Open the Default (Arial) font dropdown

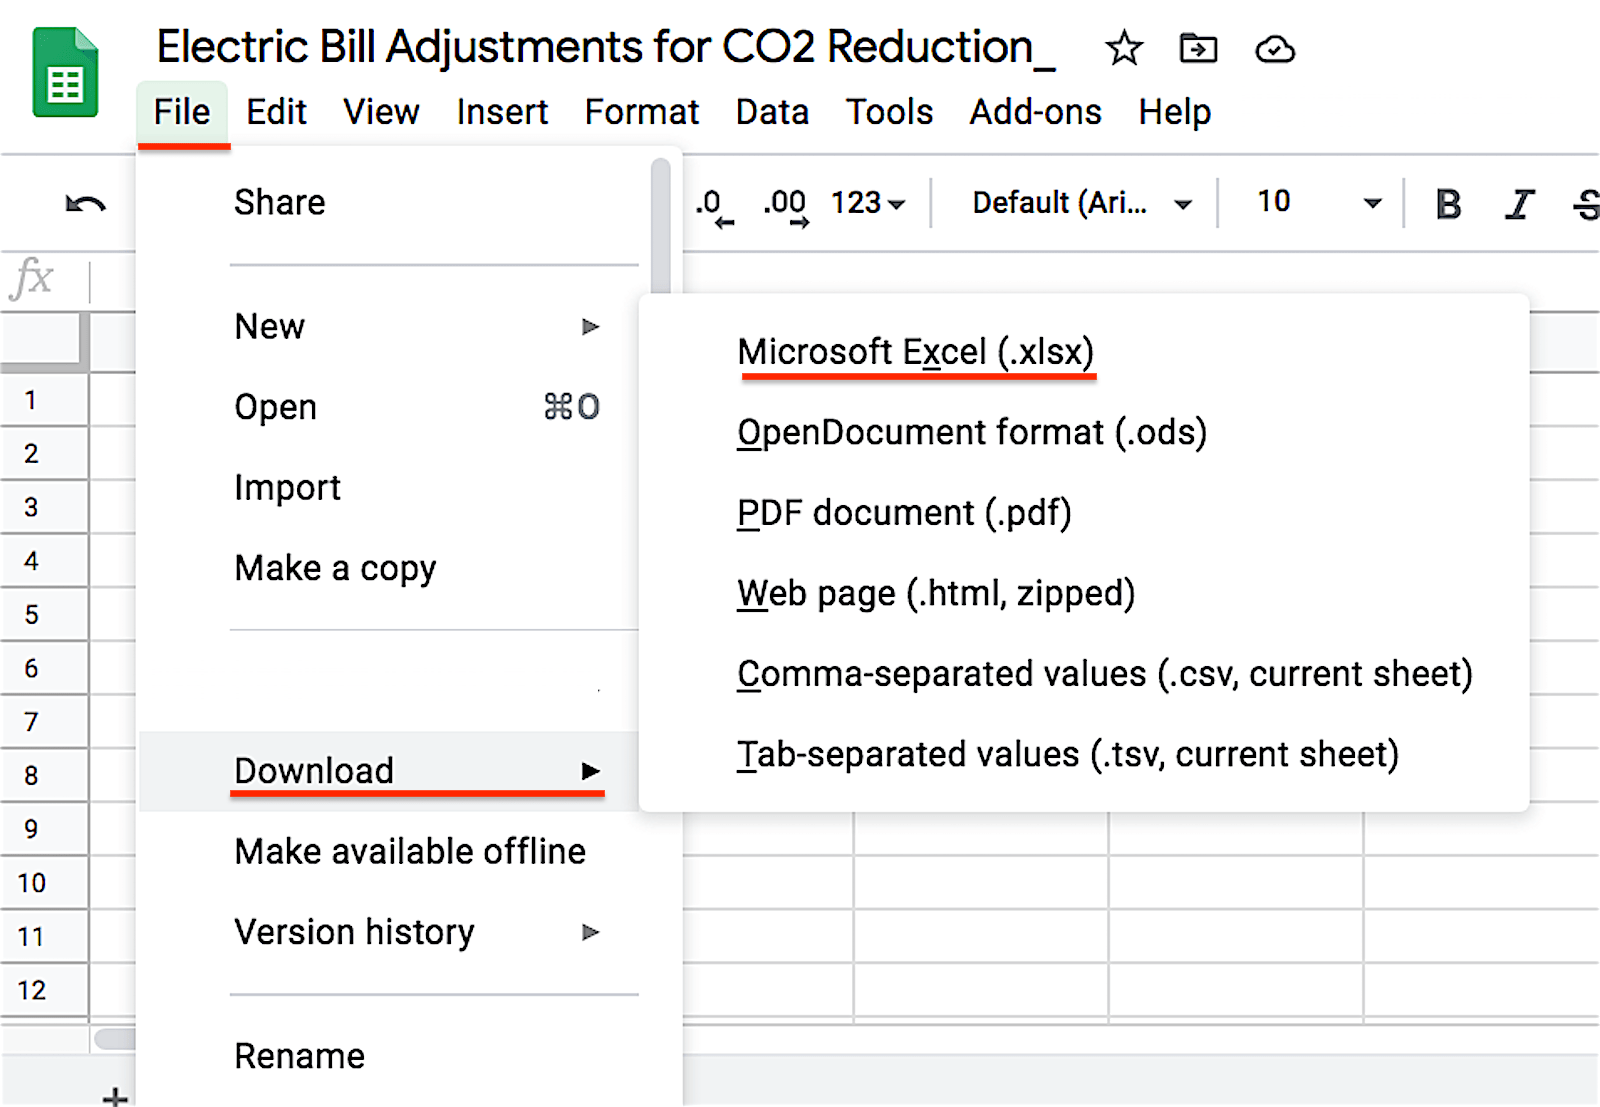coord(1080,203)
